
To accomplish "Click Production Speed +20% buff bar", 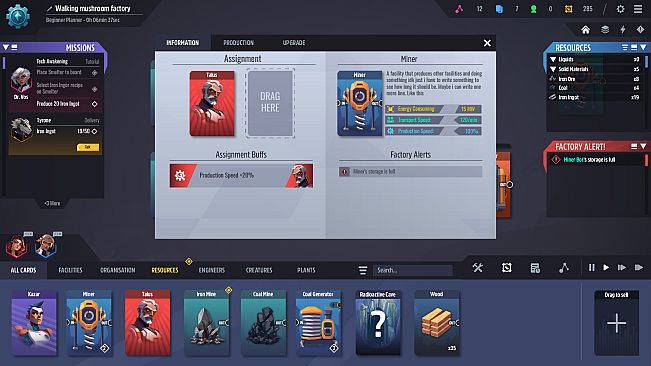I will click(241, 175).
